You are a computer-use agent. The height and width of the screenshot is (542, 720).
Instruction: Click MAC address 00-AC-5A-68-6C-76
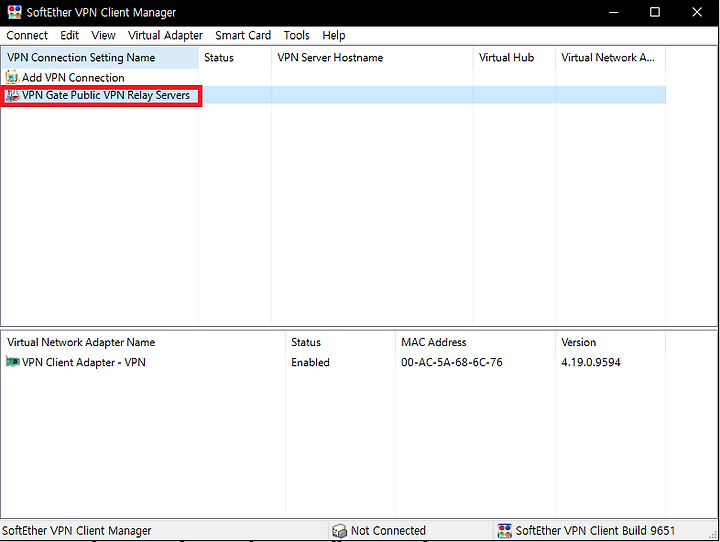click(x=452, y=362)
